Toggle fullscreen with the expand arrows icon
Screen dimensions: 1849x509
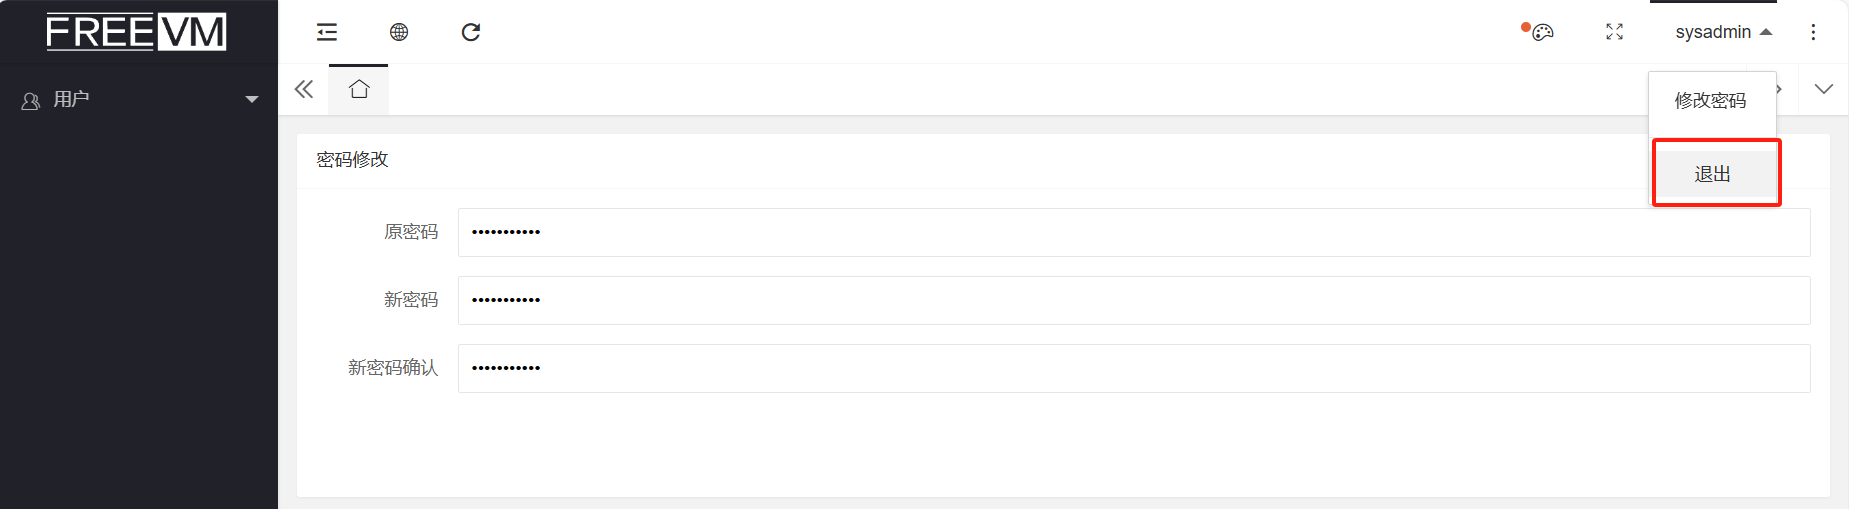1614,32
